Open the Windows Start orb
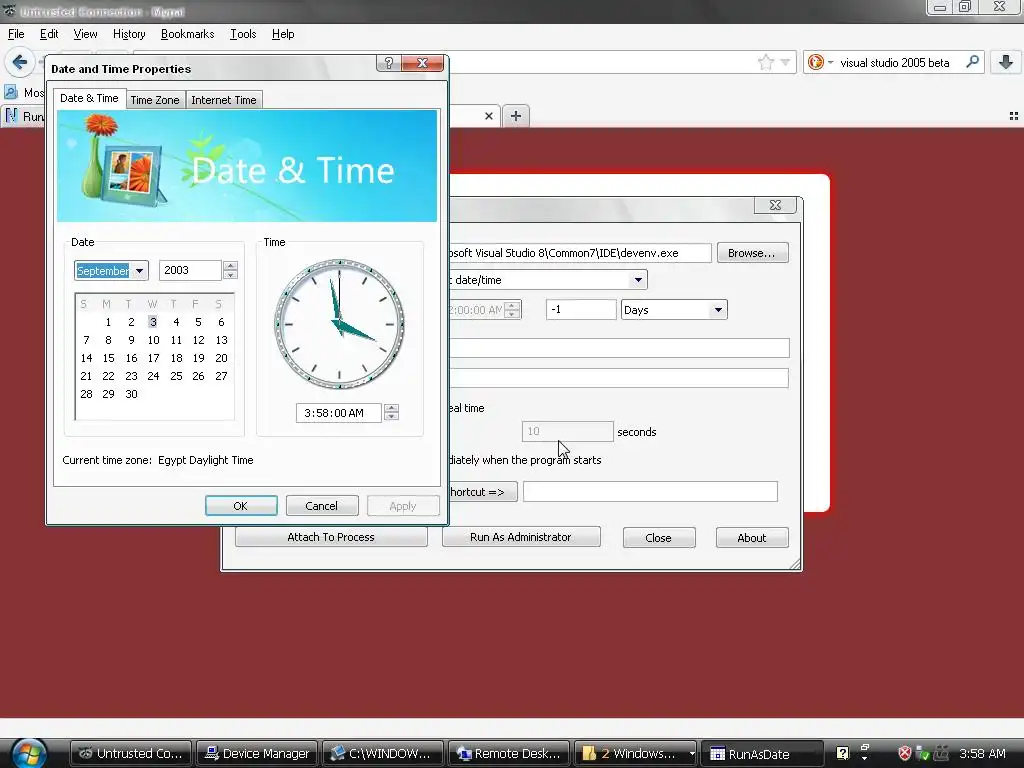 tap(27, 753)
